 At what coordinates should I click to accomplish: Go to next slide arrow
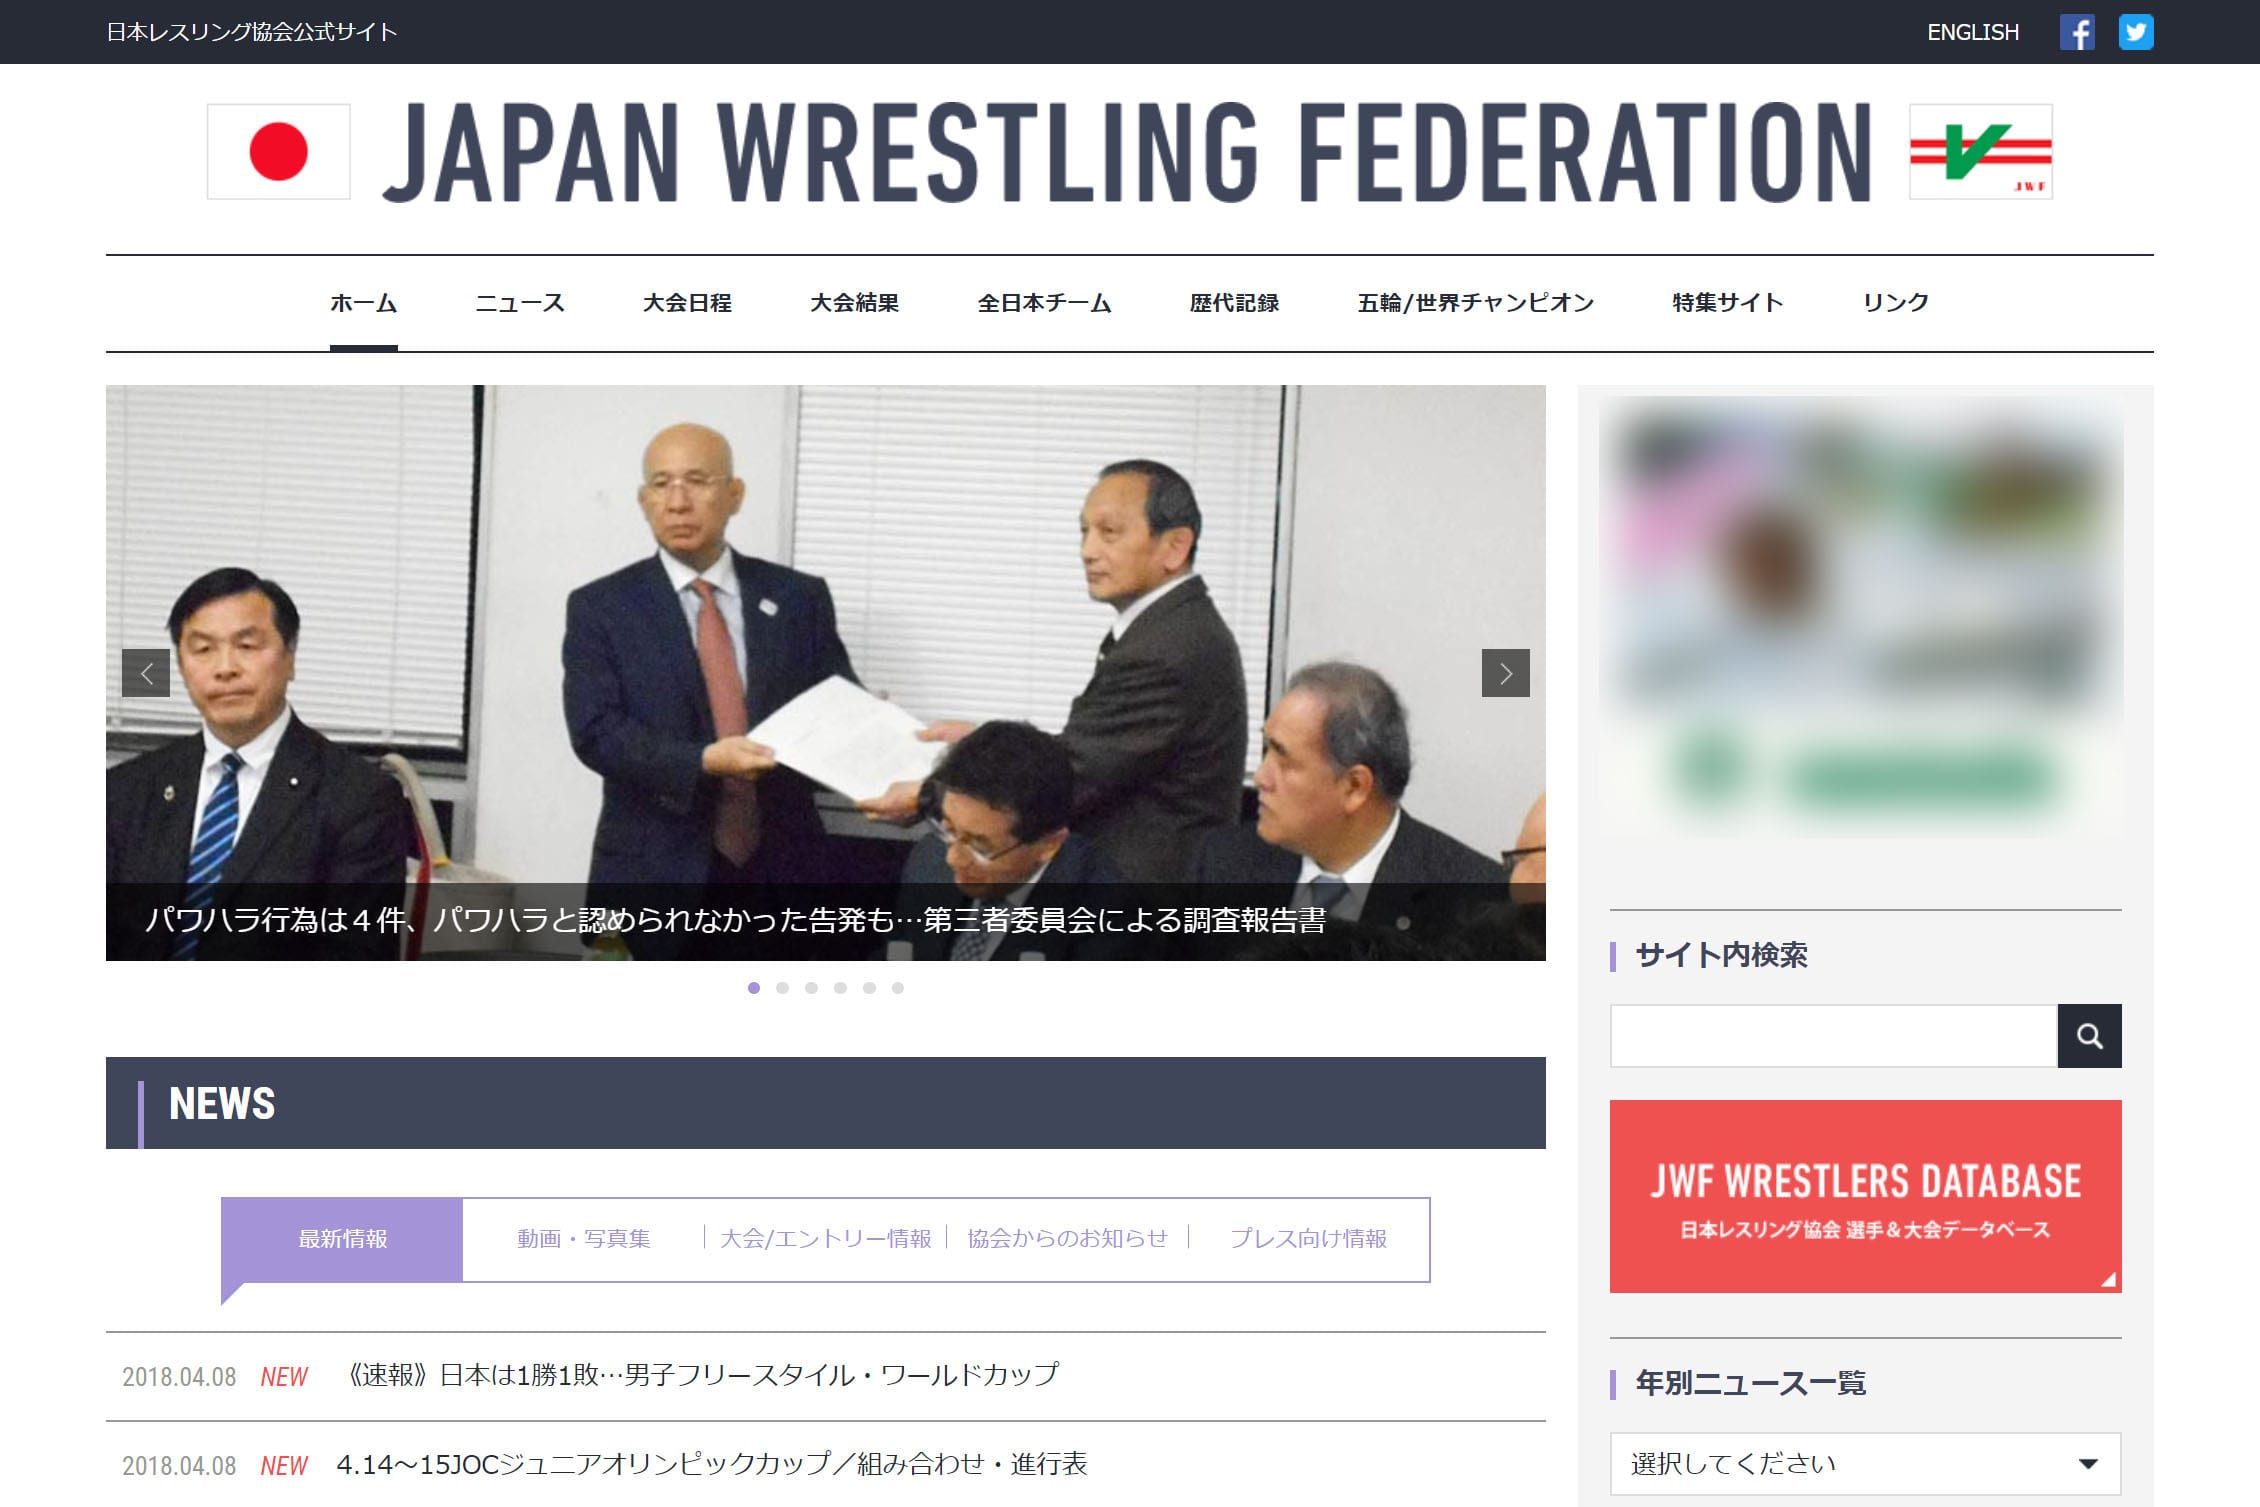[x=1505, y=673]
